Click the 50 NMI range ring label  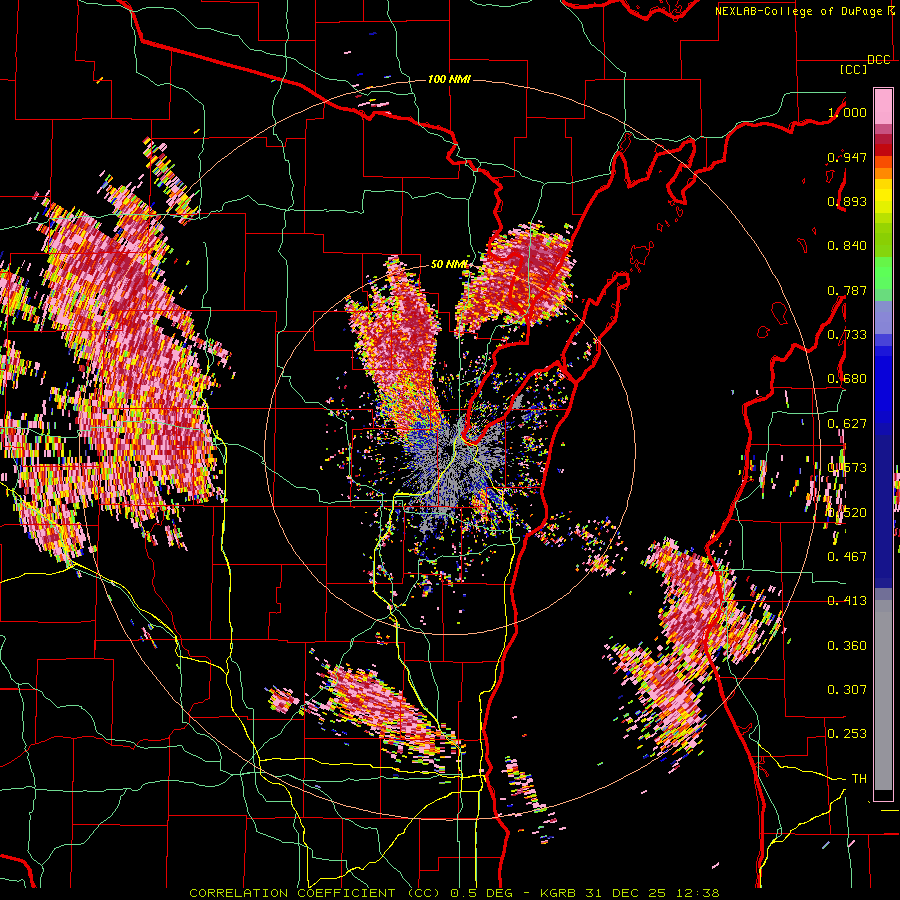click(449, 265)
